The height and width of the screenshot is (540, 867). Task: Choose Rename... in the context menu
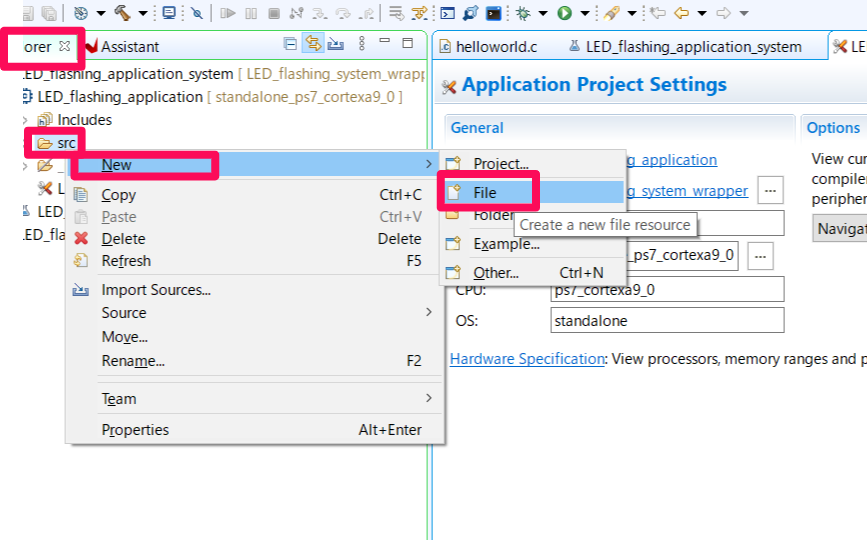point(255,361)
